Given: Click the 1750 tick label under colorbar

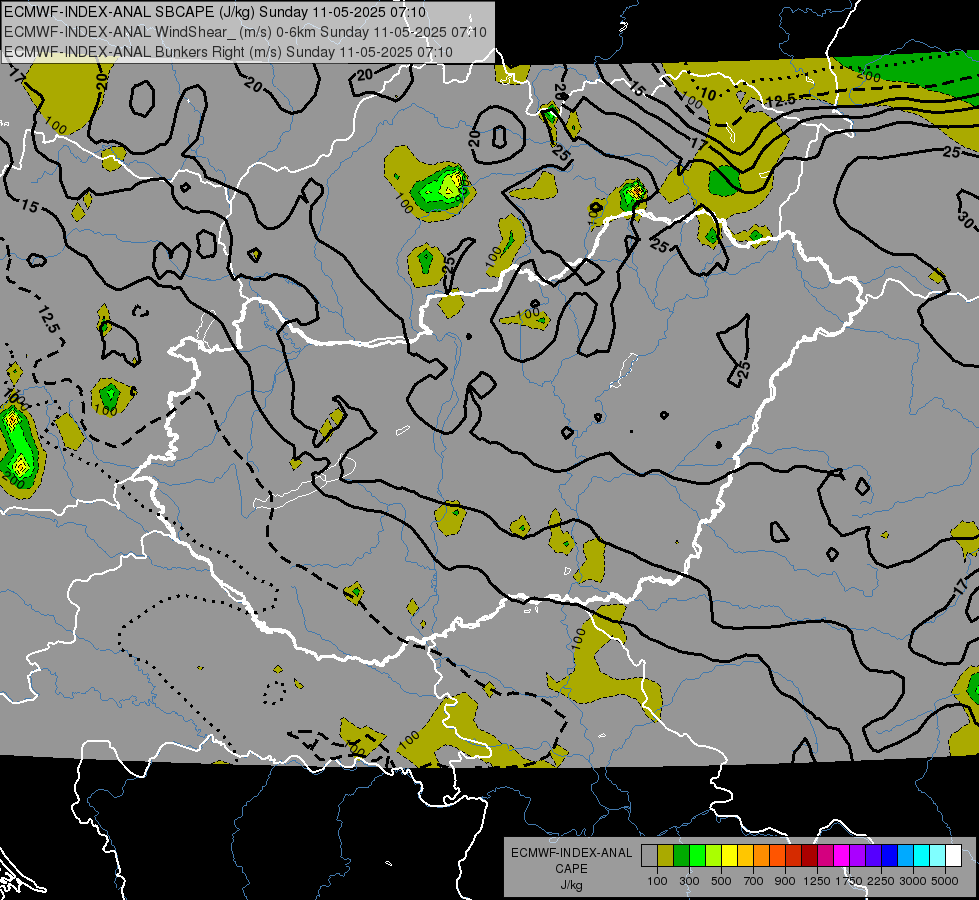Looking at the screenshot, I should click(849, 881).
